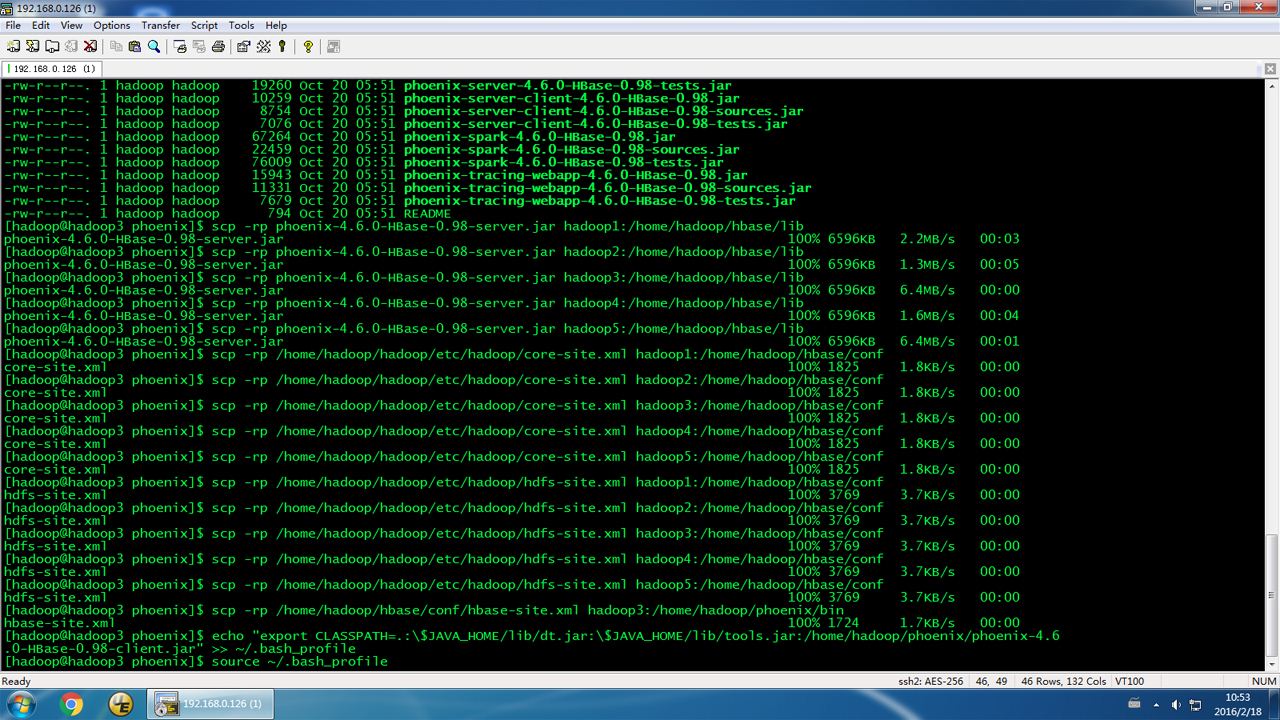Click the terminal vertical scrollbar thumb
Screen dimensions: 1280x720
pyautogui.click(x=1272, y=594)
